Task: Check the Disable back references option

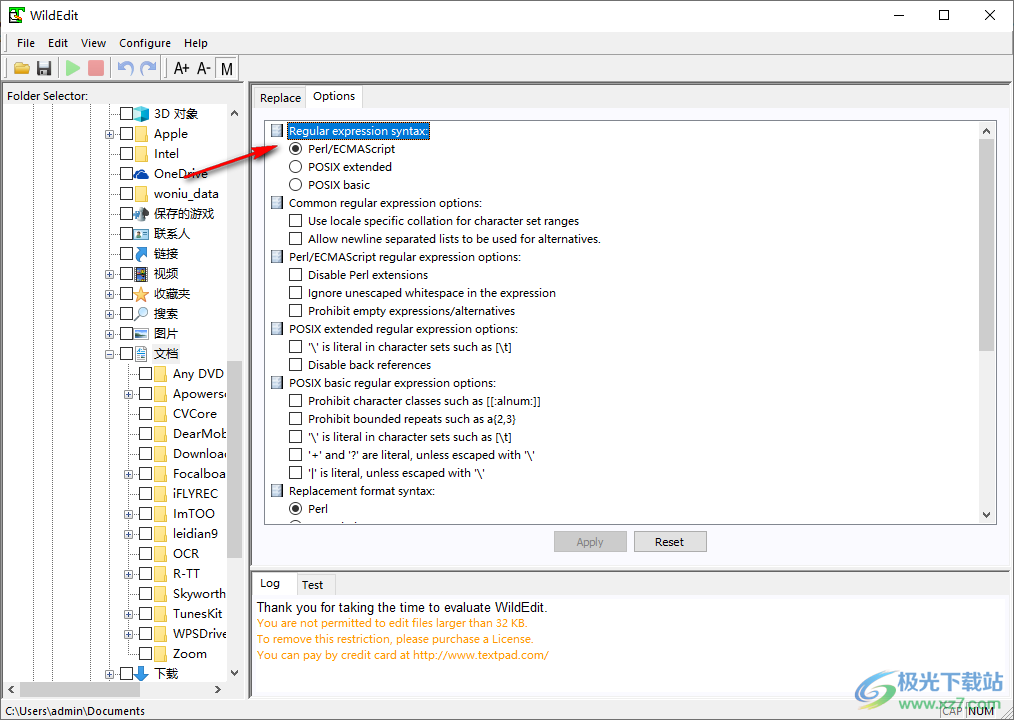Action: pyautogui.click(x=295, y=365)
